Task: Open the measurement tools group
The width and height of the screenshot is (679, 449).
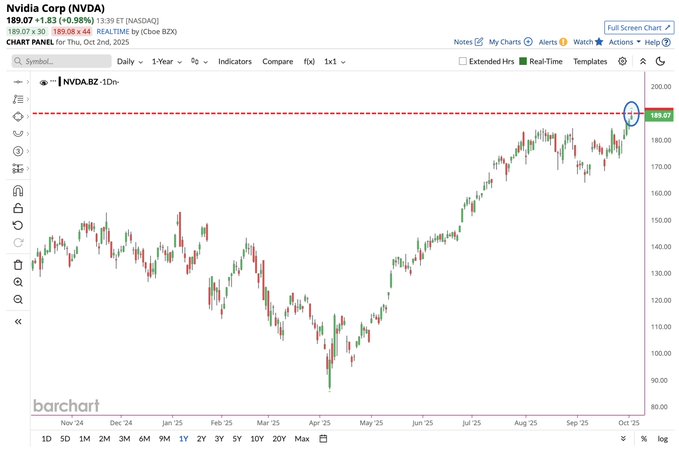Action: pos(18,168)
